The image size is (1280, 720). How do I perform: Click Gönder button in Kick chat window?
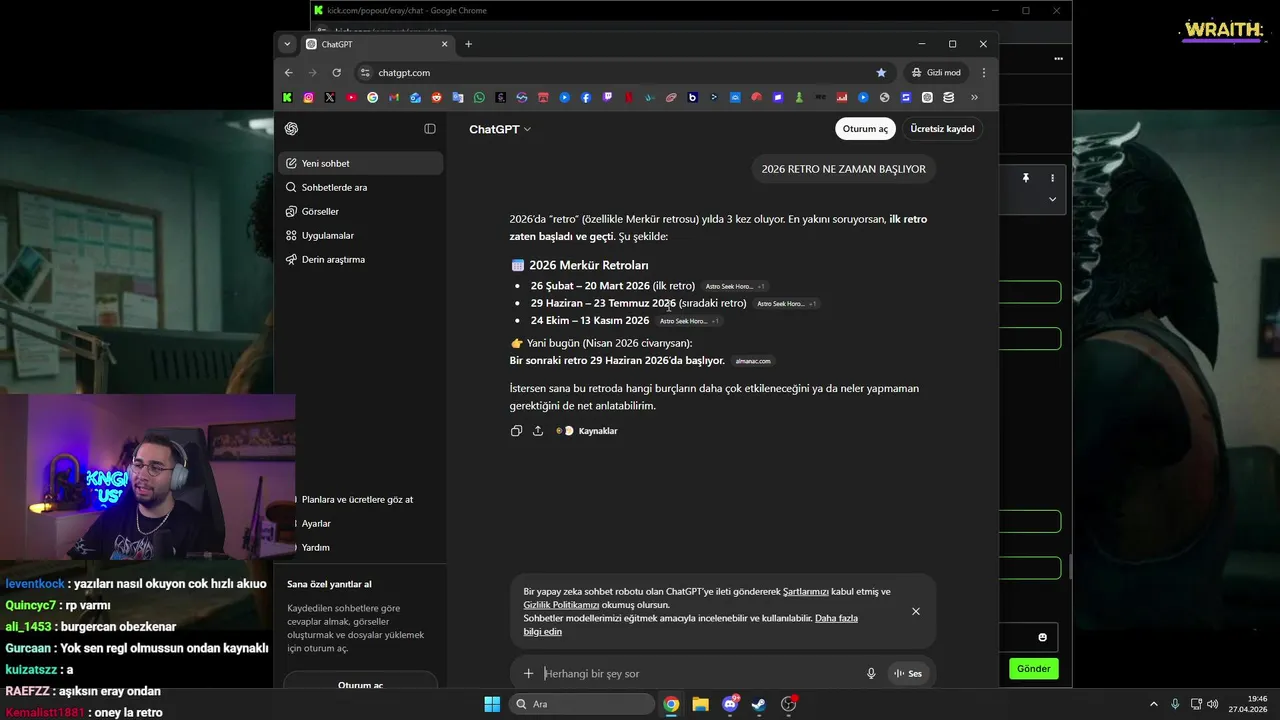[1034, 668]
